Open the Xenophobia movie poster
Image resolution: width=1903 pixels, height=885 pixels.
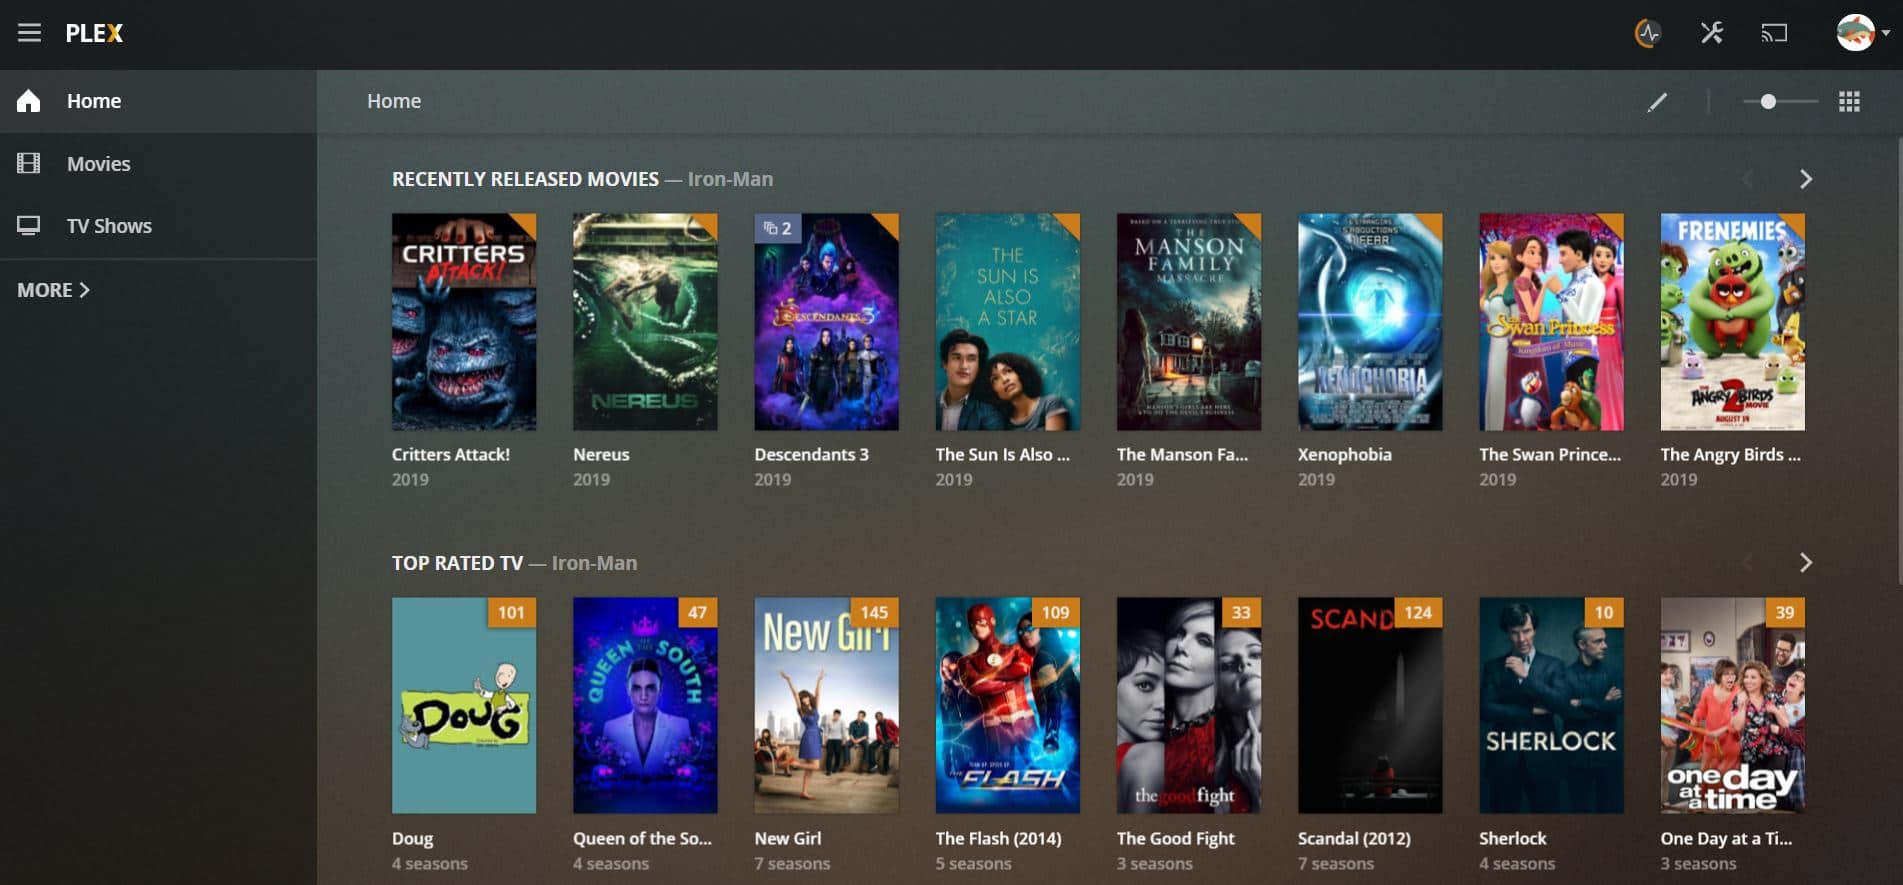point(1370,322)
